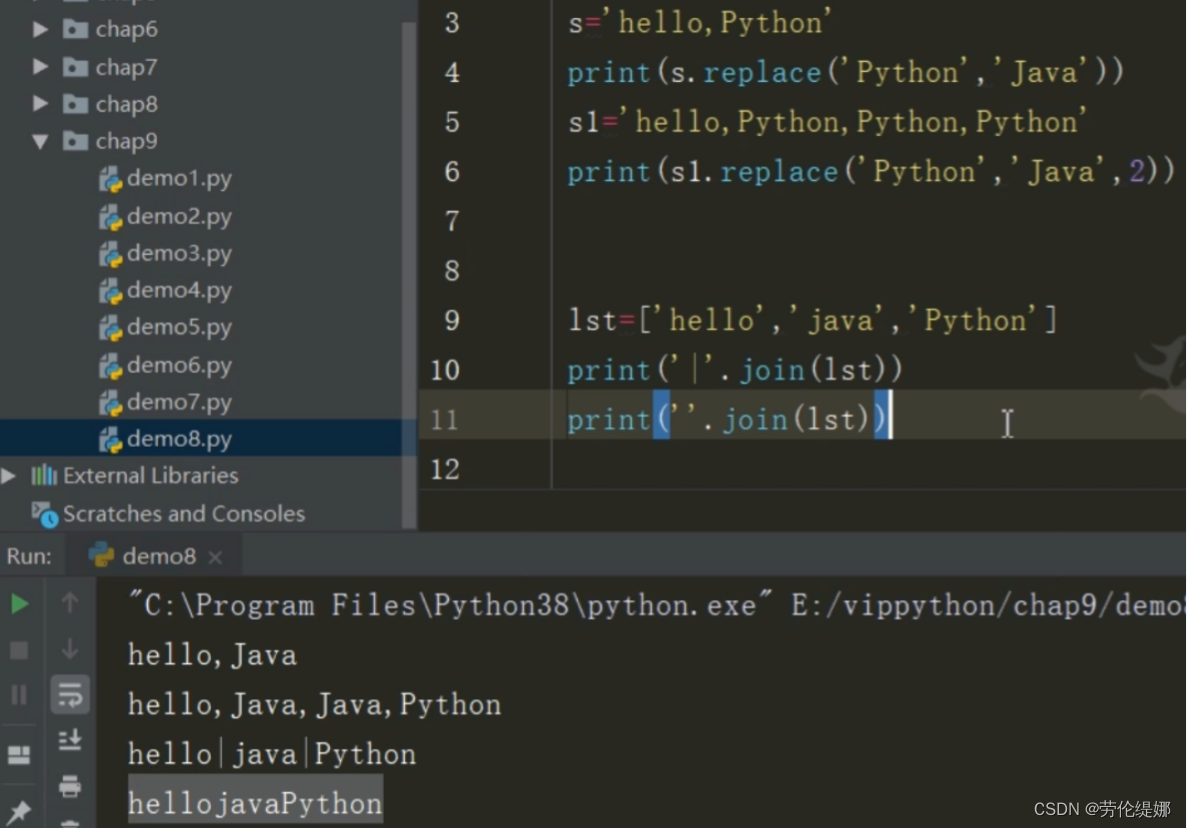Click the demo5.py Python file icon
The height and width of the screenshot is (828, 1187).
[x=111, y=328]
